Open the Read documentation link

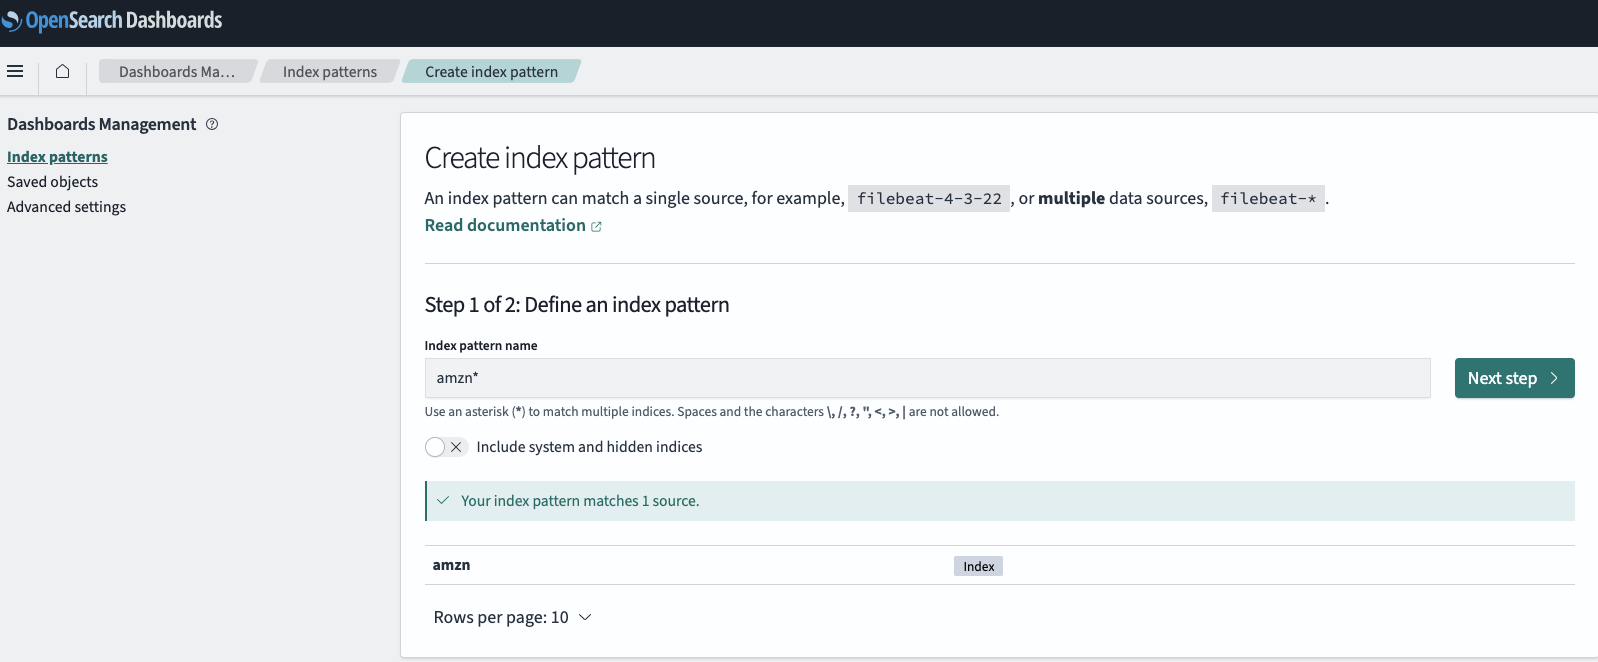point(513,226)
